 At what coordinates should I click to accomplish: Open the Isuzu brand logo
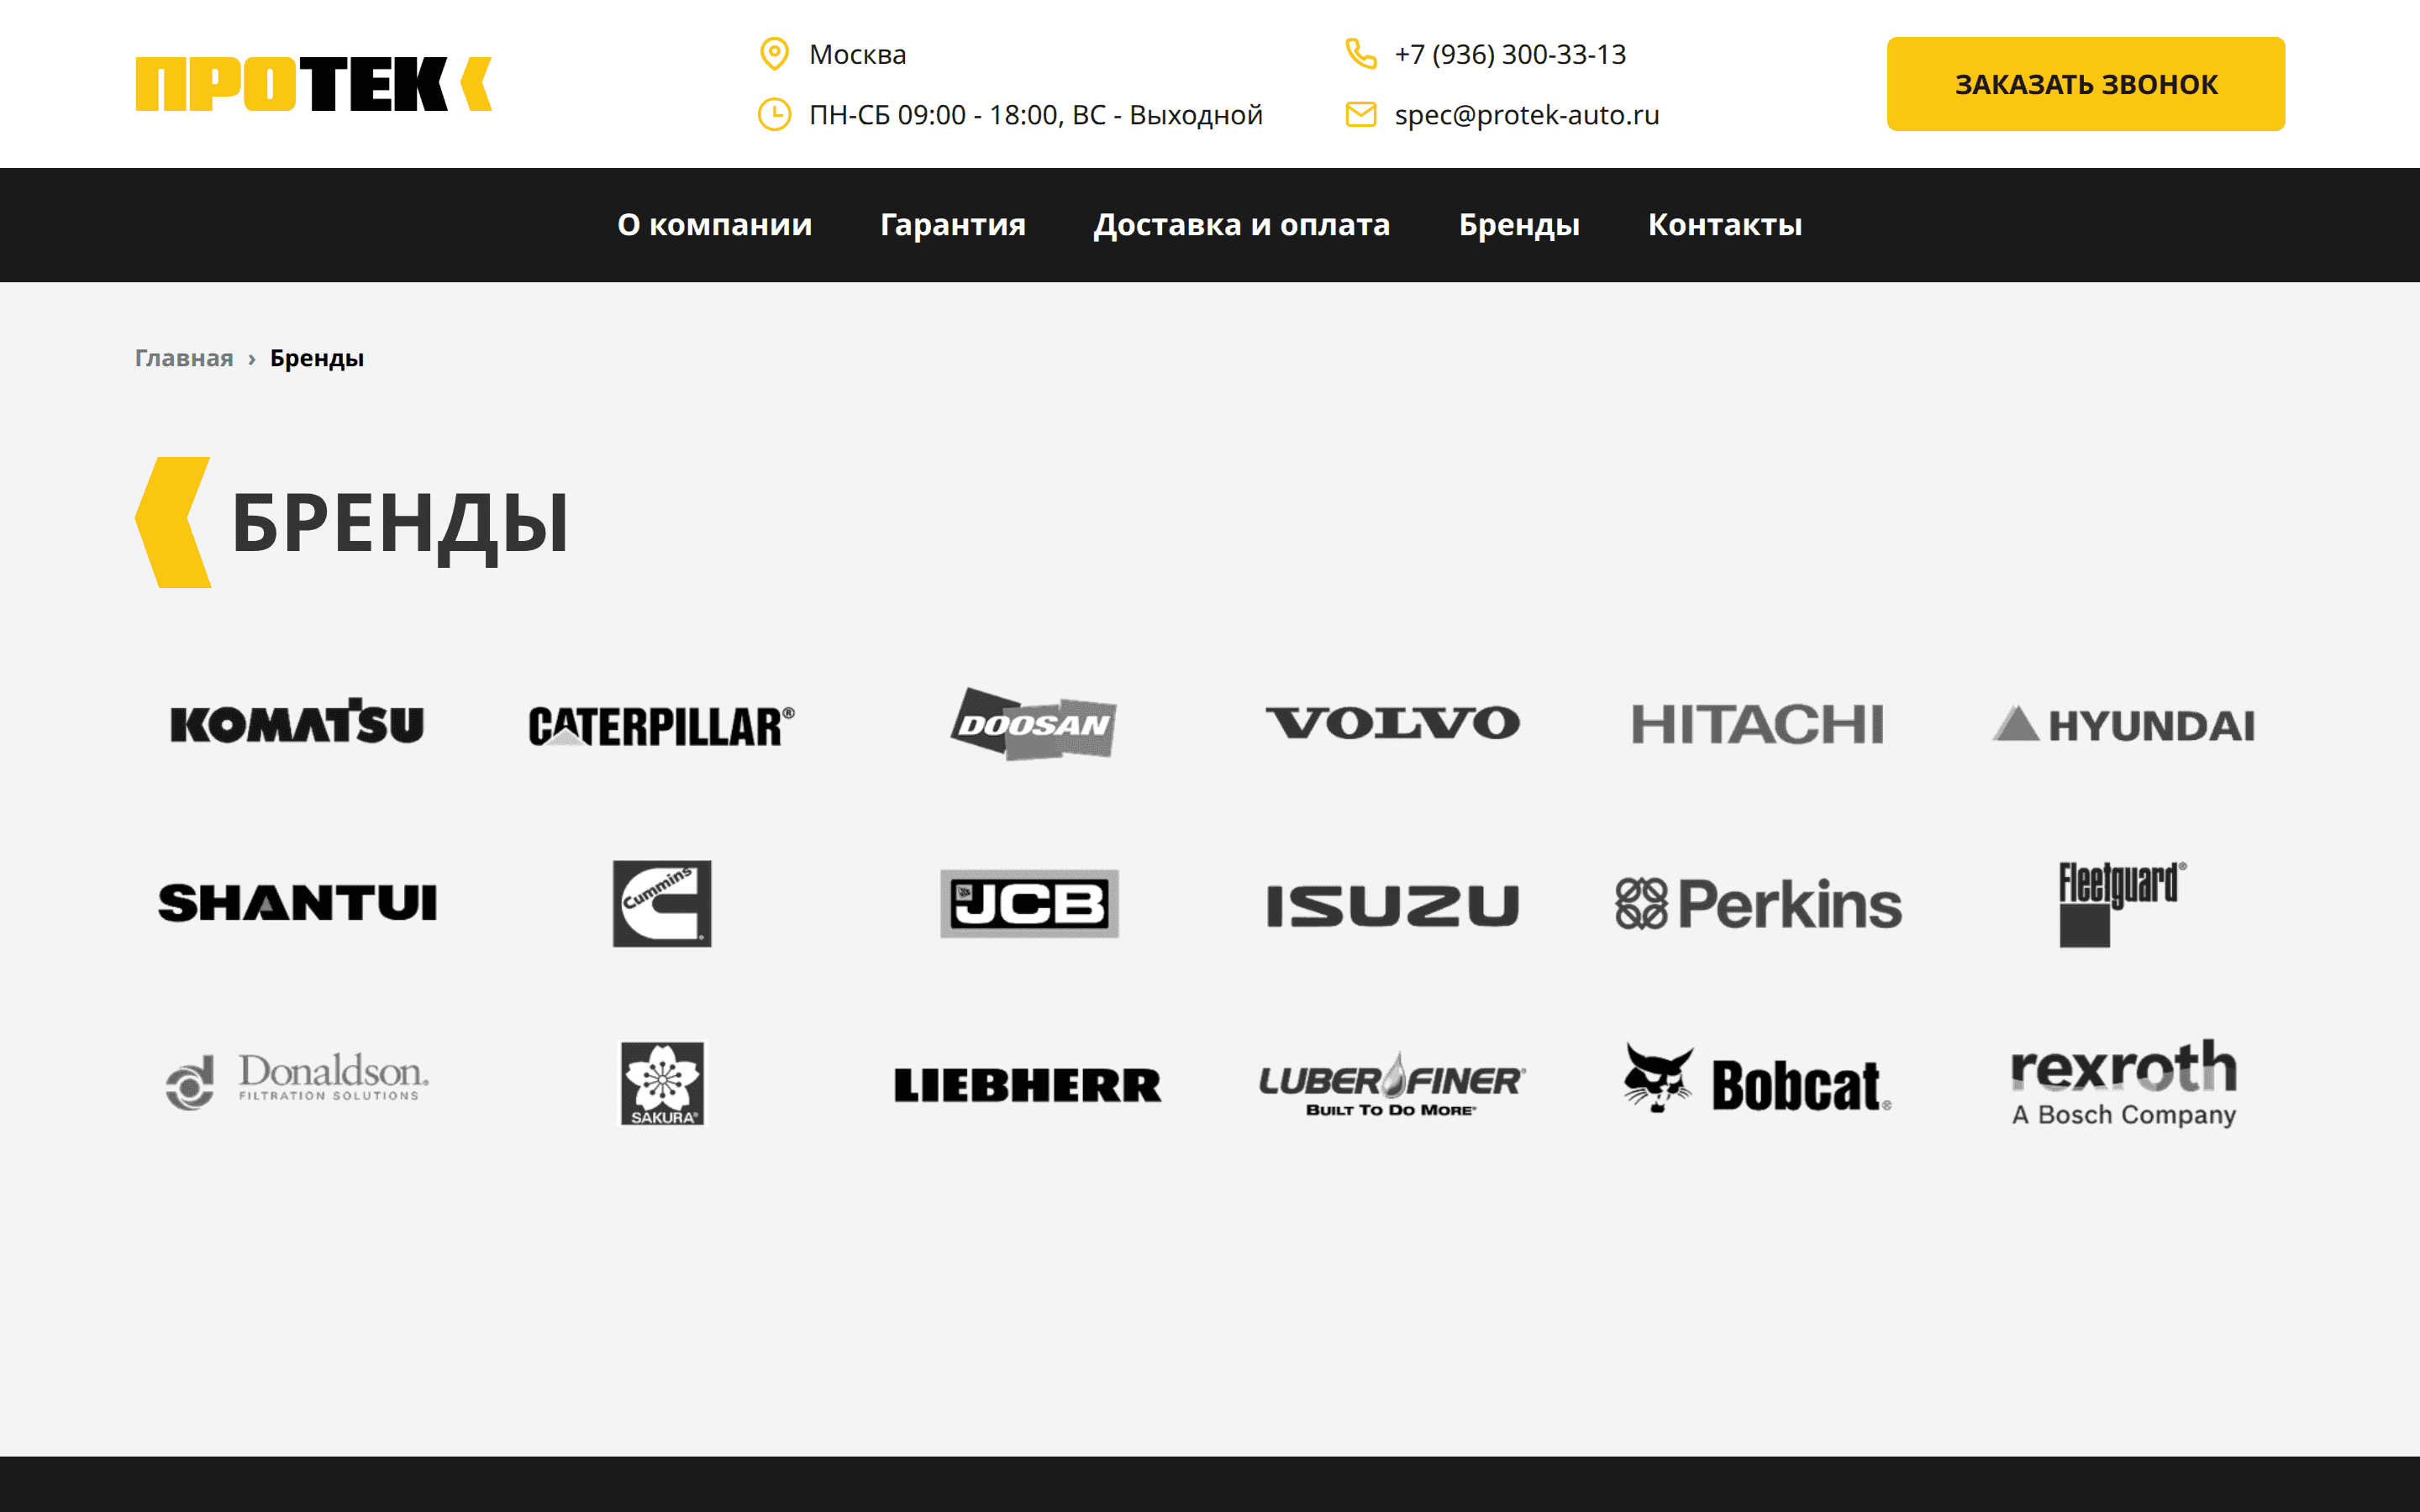pos(1393,905)
